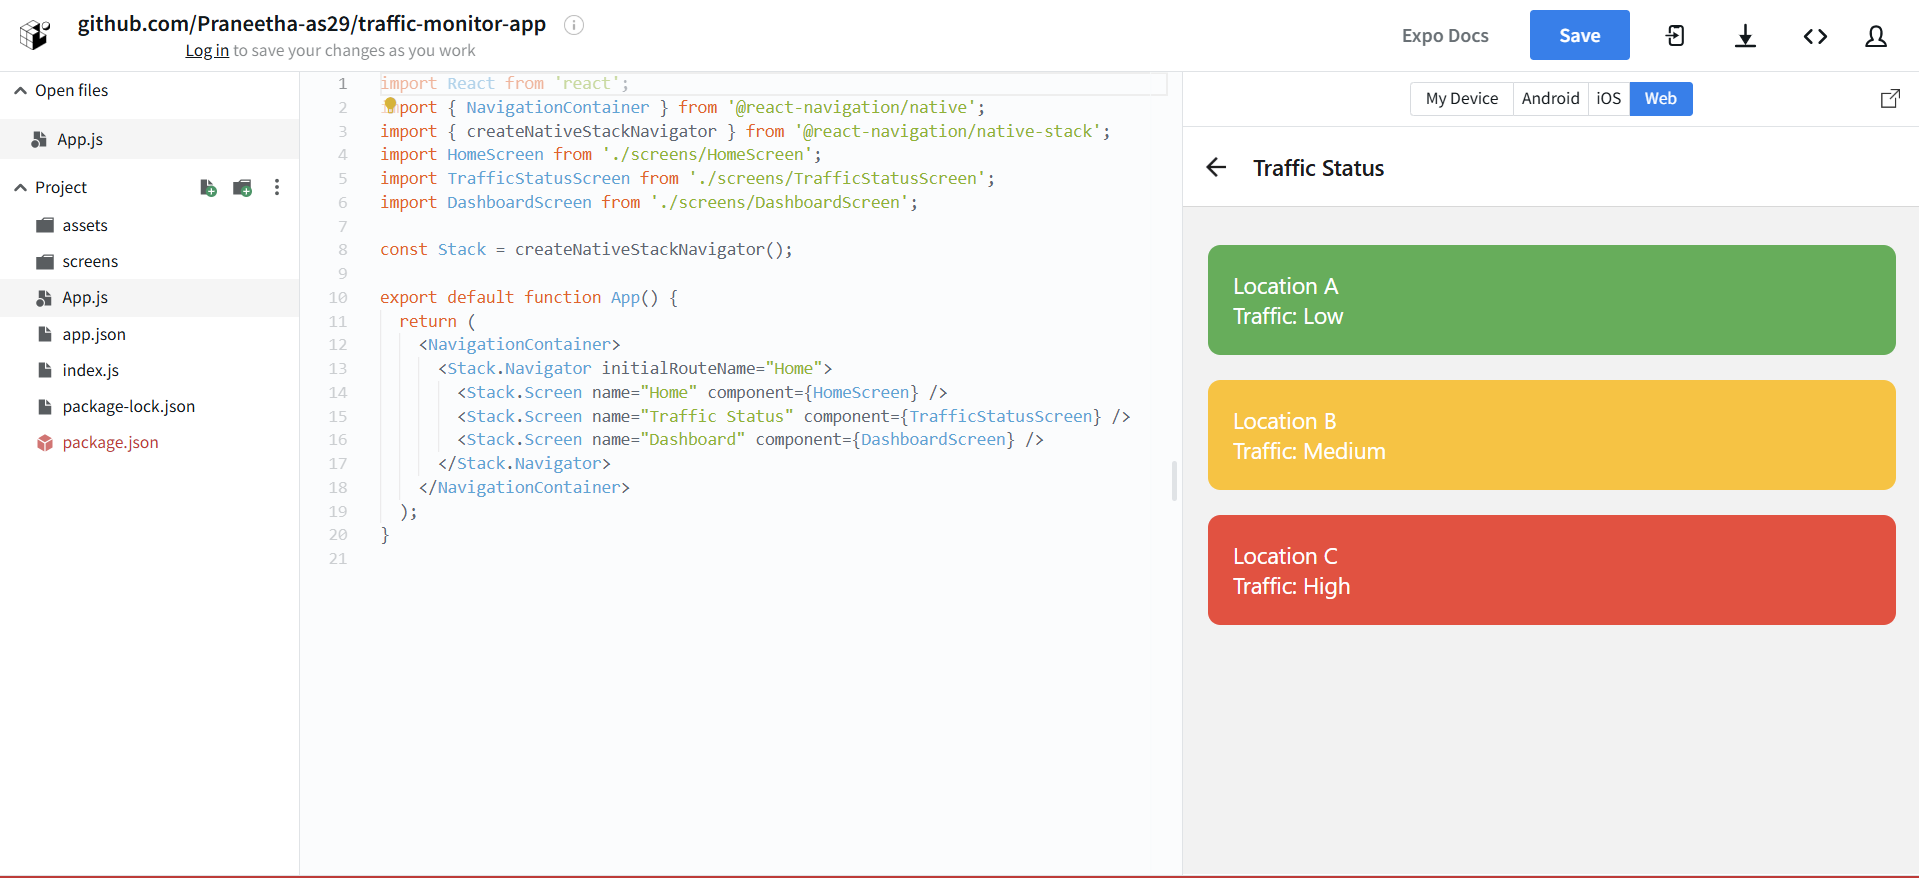Click line number 21 in the gutter

click(x=338, y=559)
